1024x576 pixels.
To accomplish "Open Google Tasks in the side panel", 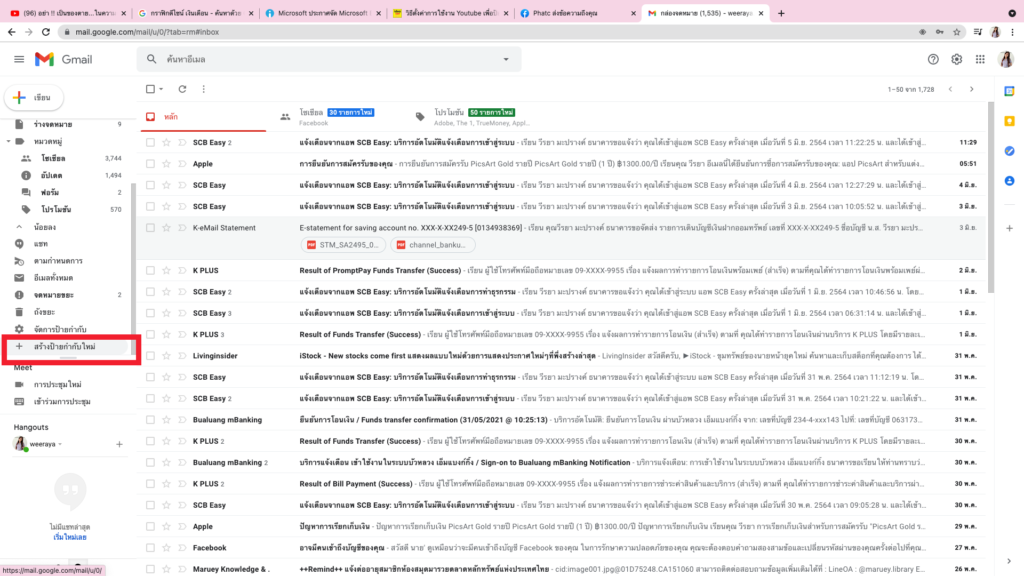I will (1010, 151).
